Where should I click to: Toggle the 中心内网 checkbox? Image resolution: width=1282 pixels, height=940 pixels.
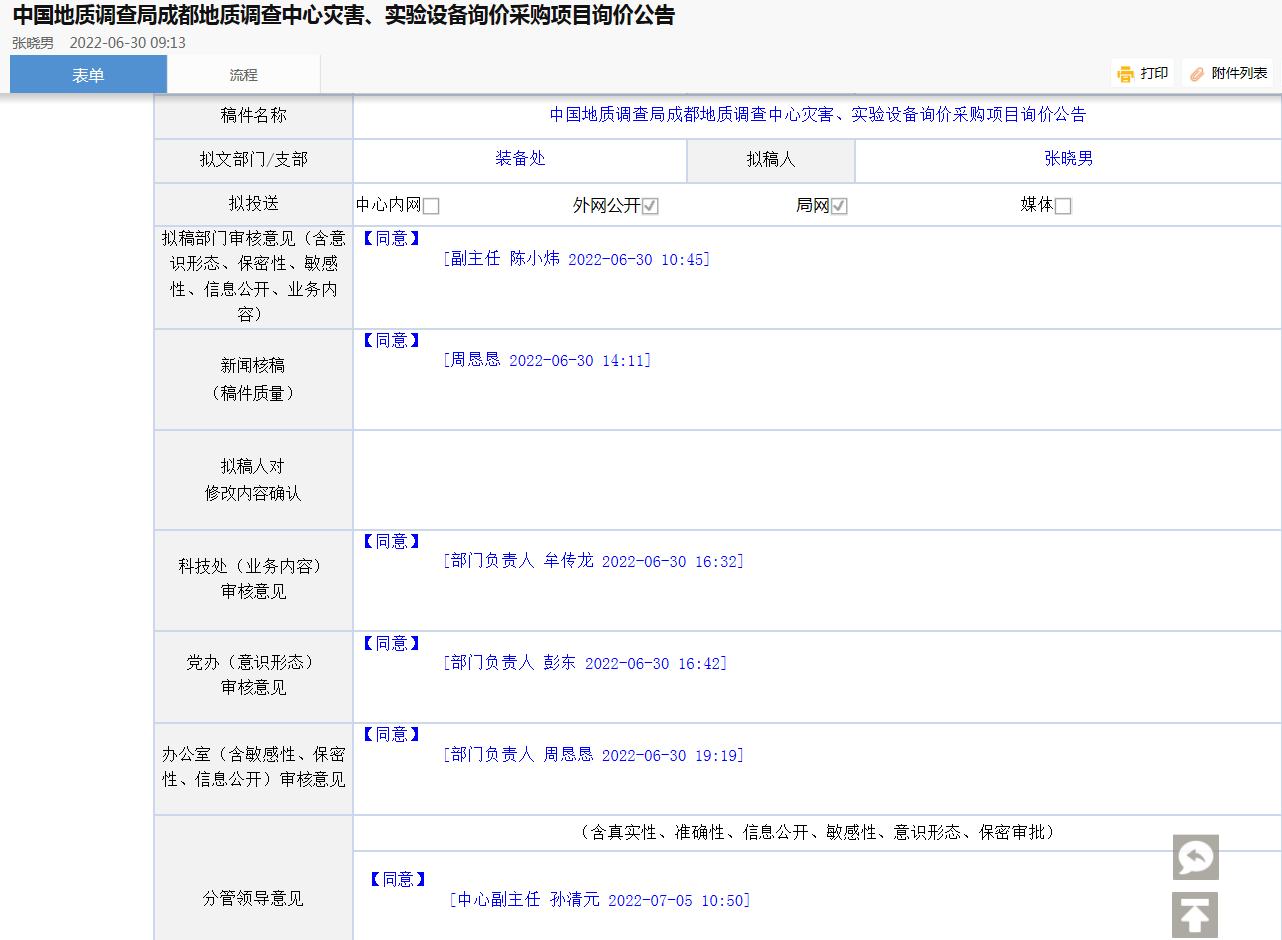click(431, 206)
